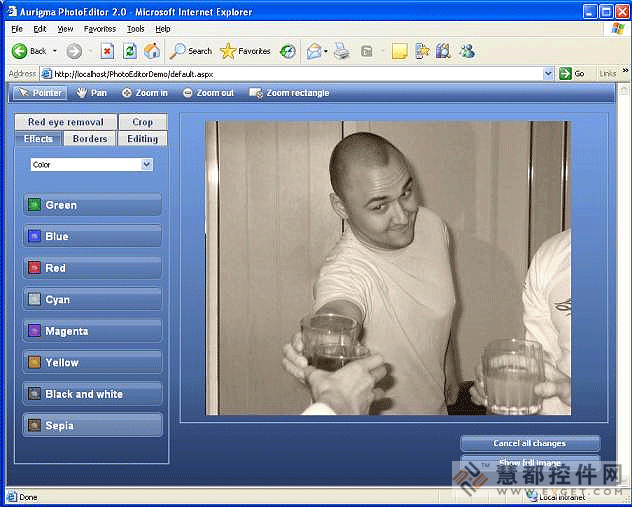Click the Mail envelope icon
632x507 pixels.
(314, 51)
